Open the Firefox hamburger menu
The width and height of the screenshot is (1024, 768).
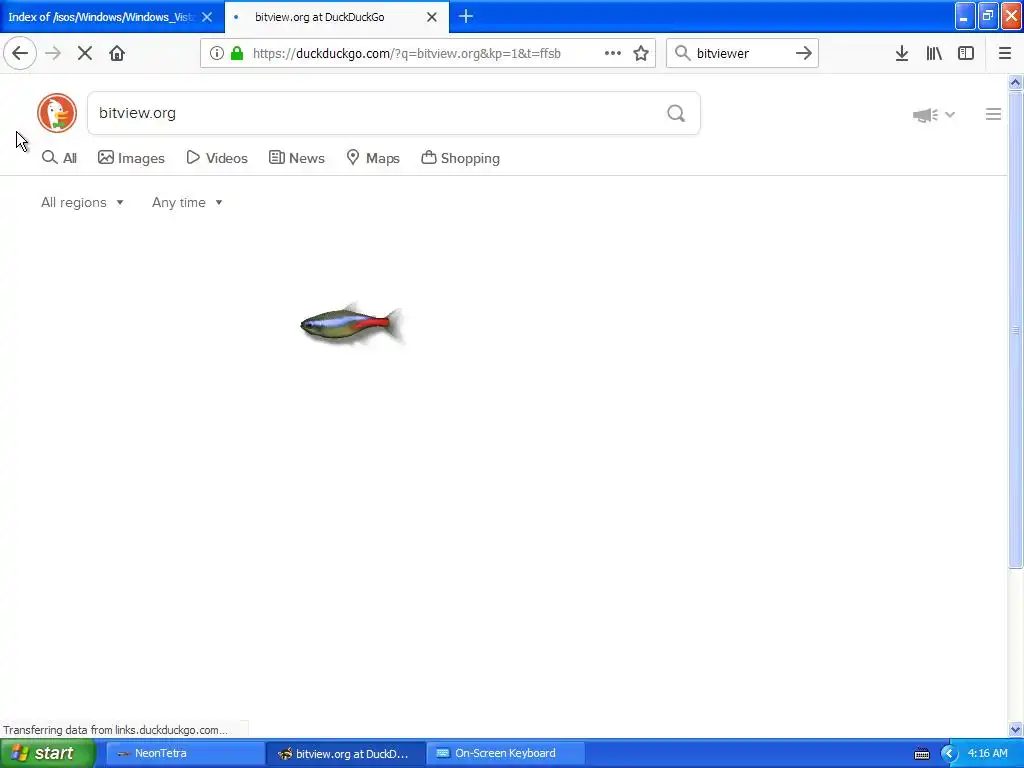click(1004, 54)
